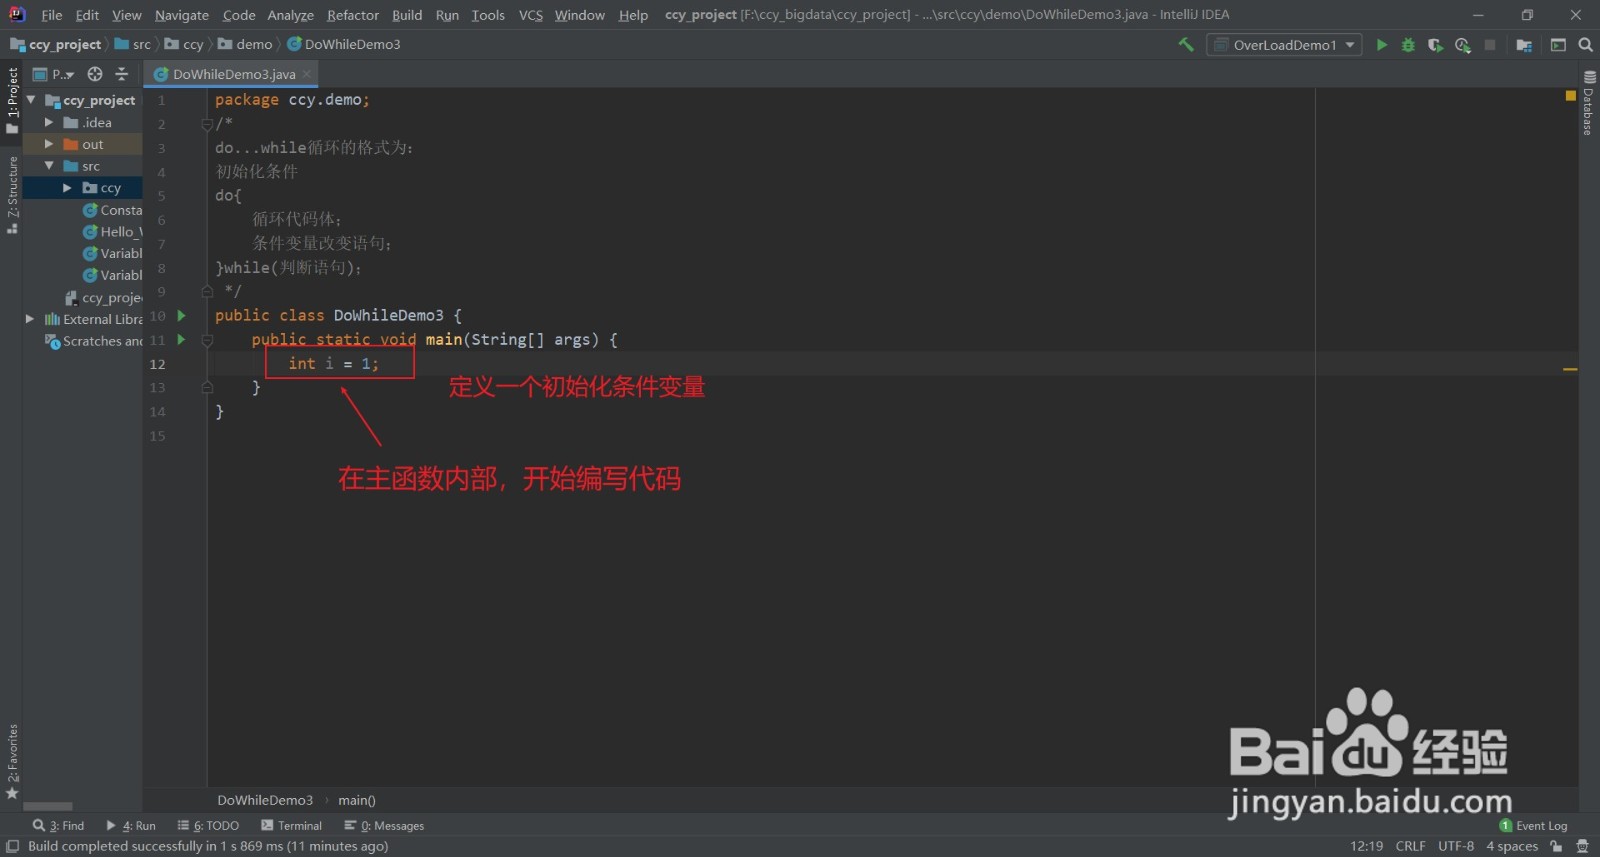
Task: Open the Database tool window strip
Action: (x=1589, y=103)
